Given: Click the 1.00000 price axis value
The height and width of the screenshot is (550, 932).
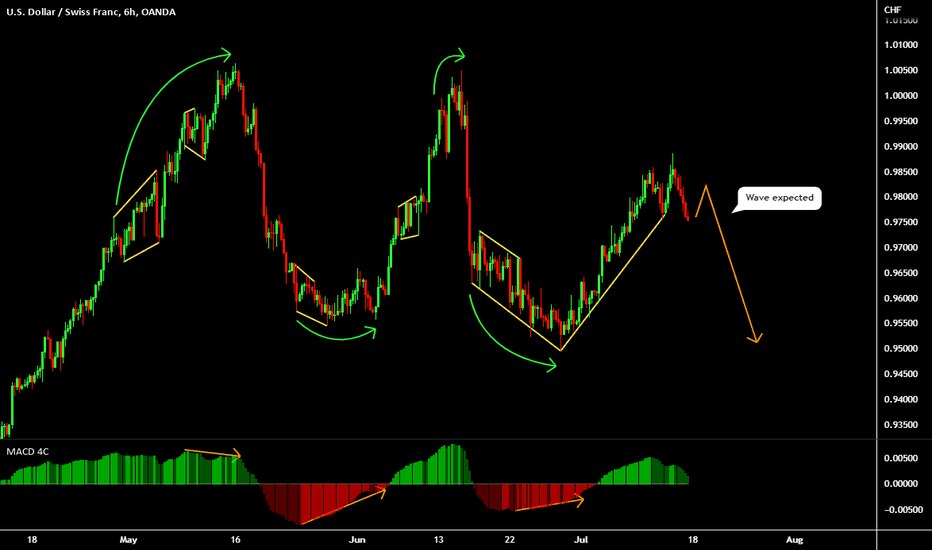Looking at the screenshot, I should click(x=900, y=96).
